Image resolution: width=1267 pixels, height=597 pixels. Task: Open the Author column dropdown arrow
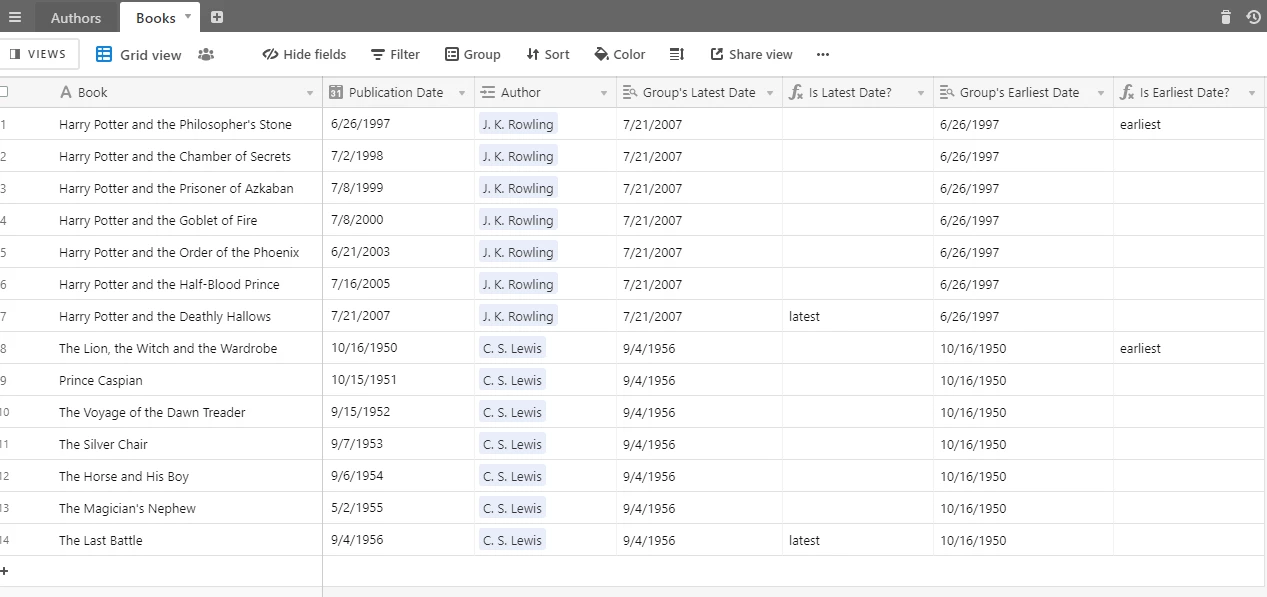(604, 93)
